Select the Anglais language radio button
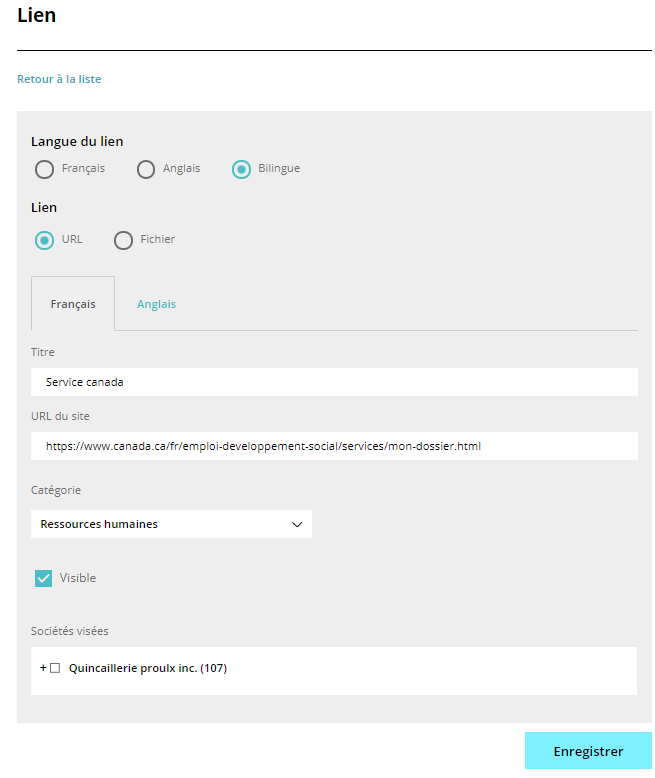This screenshot has width=655, height=778. tap(145, 169)
